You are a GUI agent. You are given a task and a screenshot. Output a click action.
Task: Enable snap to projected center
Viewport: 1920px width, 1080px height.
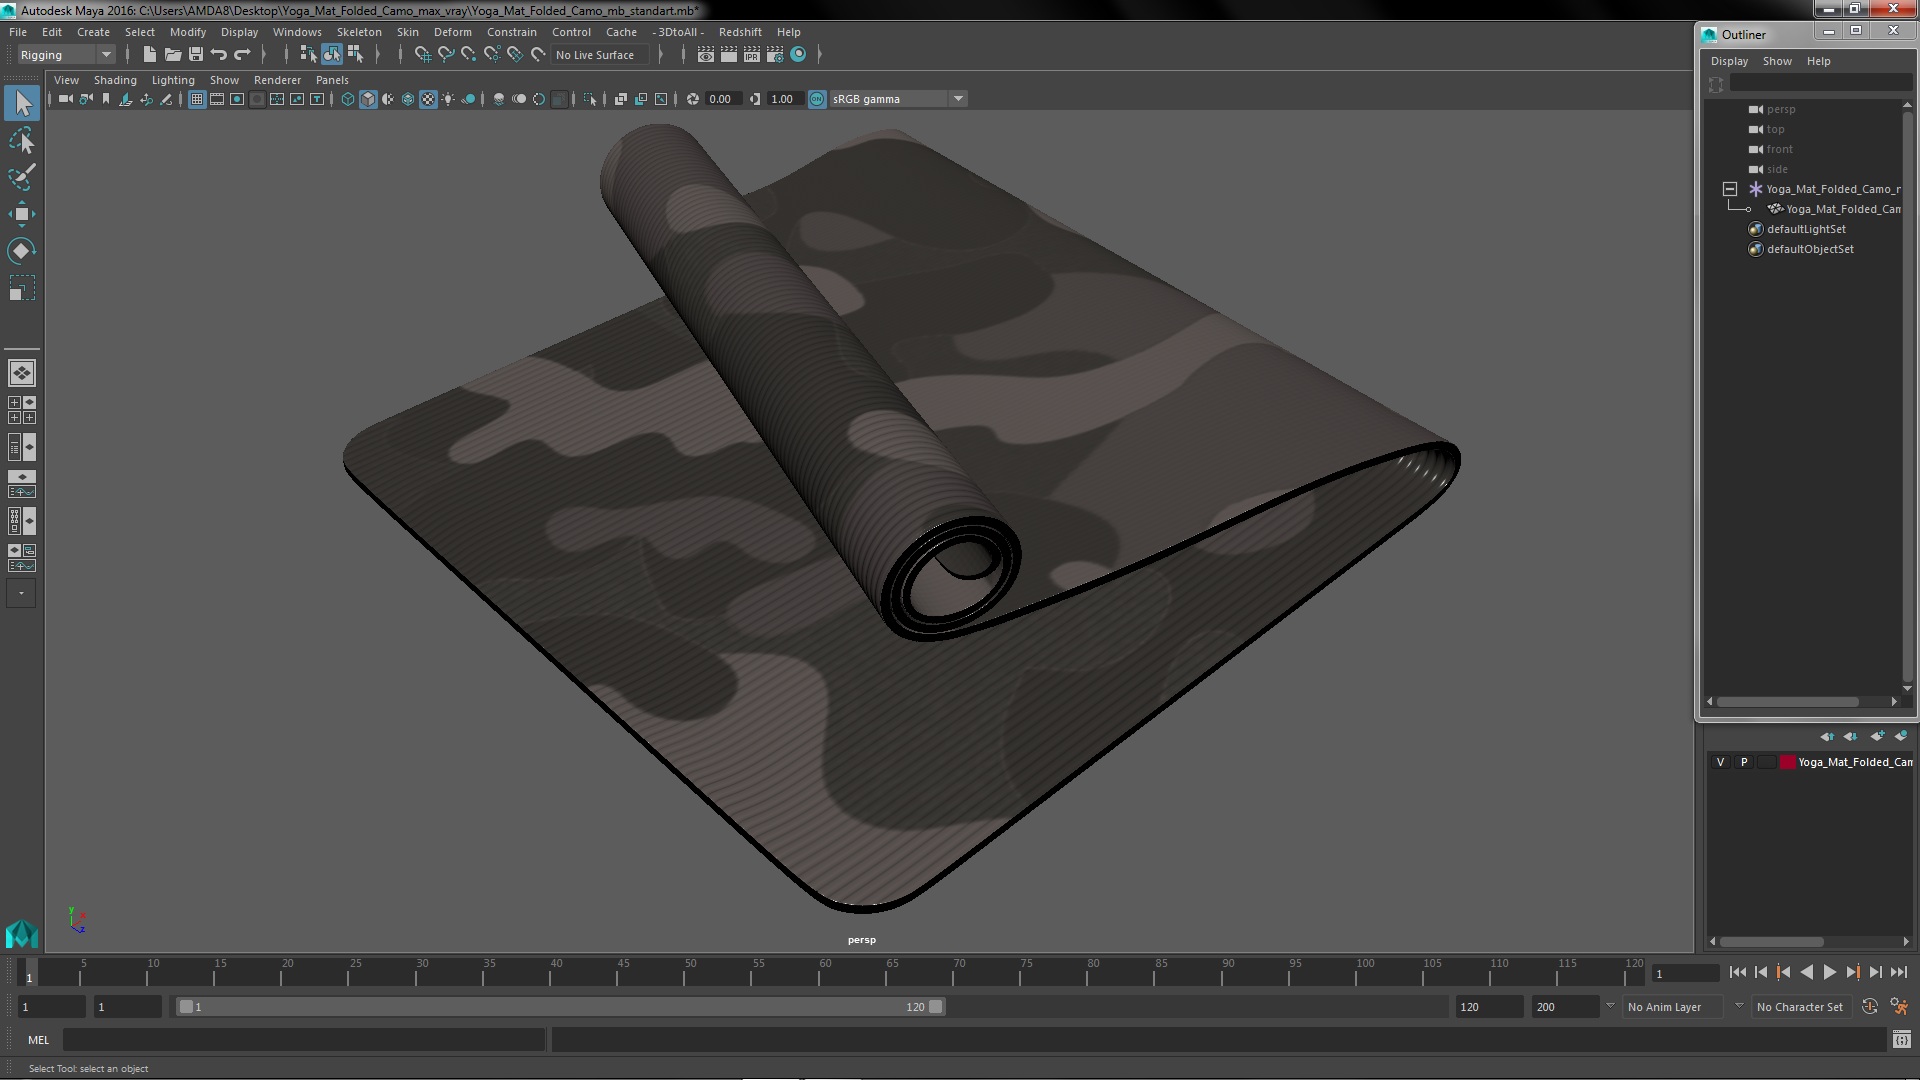point(492,55)
